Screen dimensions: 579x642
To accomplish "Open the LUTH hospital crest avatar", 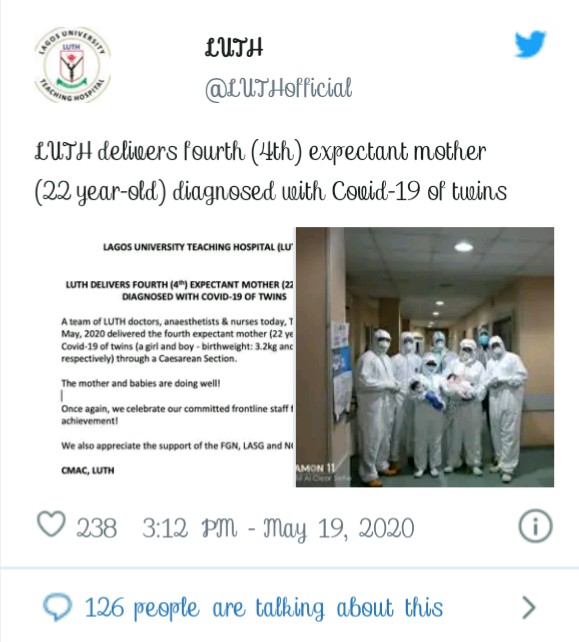I will coord(72,65).
